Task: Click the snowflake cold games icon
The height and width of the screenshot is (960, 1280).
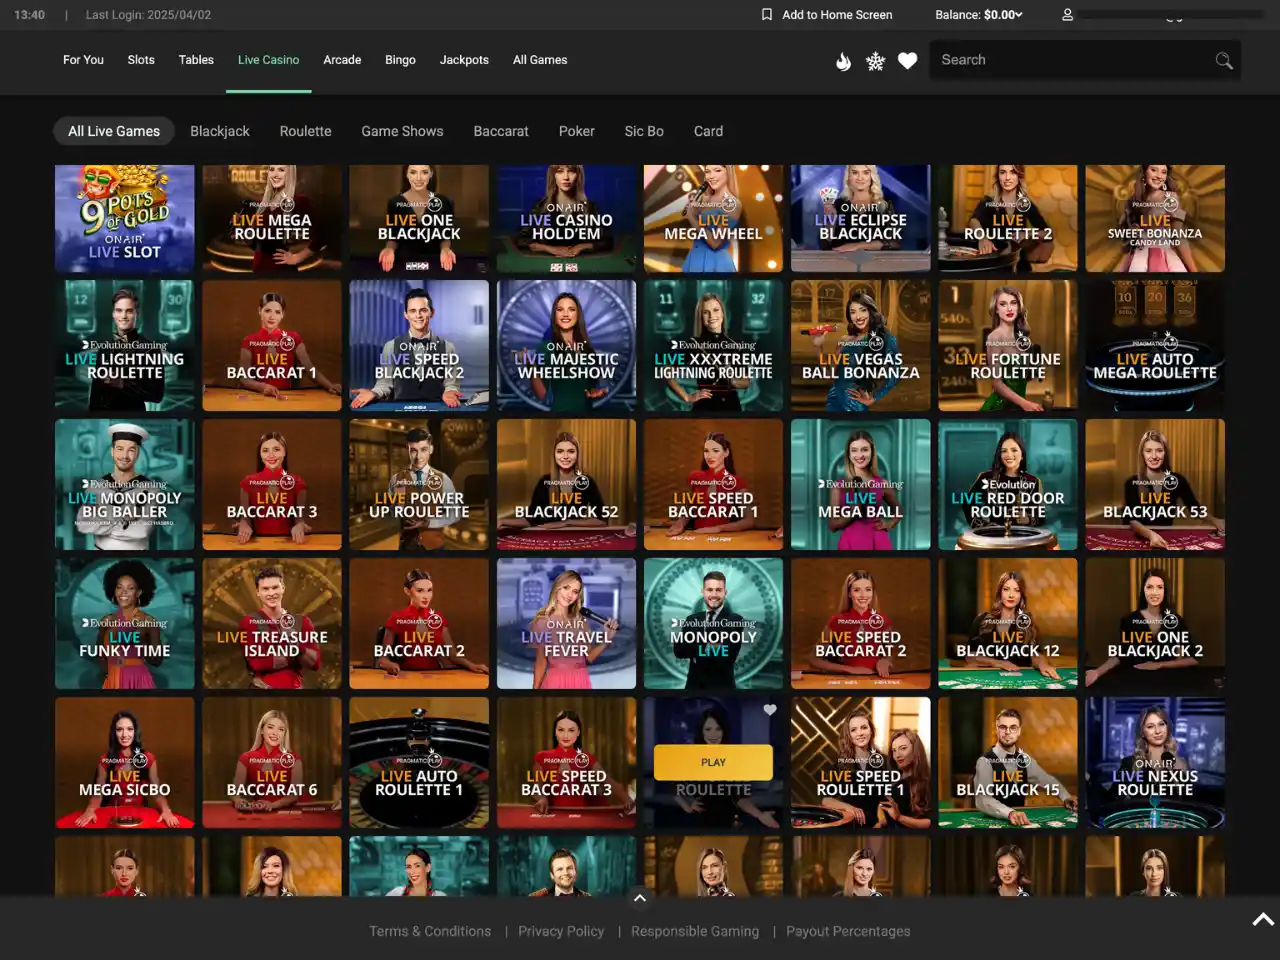Action: pos(875,61)
